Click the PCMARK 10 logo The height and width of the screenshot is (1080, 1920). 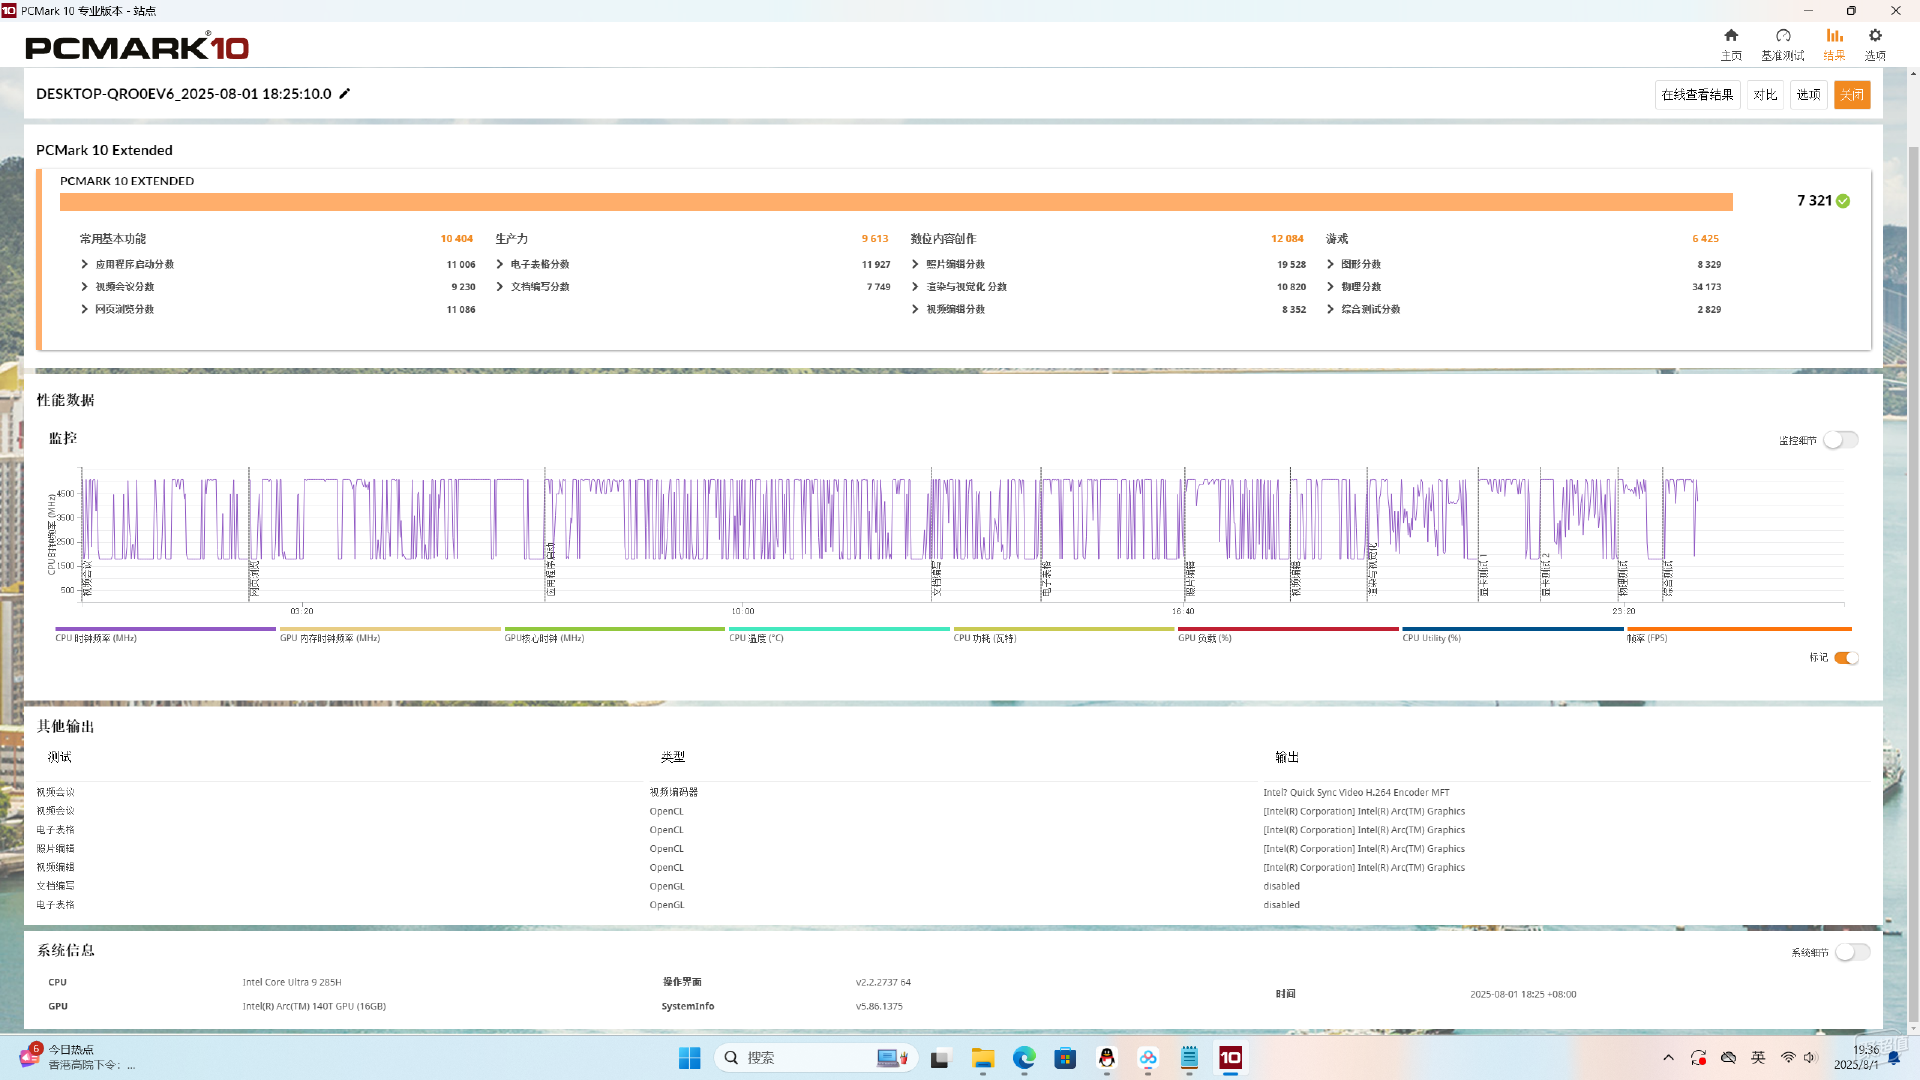tap(137, 47)
